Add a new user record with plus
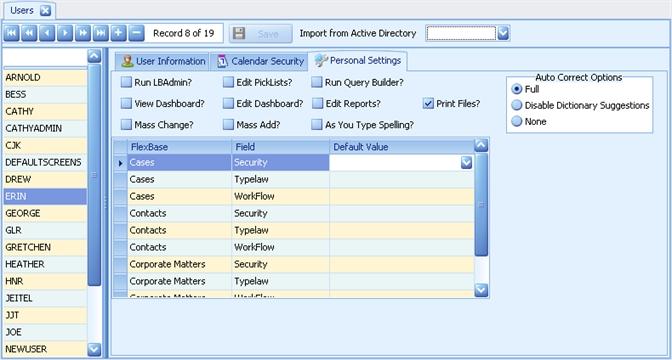This screenshot has height=360, width=672. coord(118,33)
